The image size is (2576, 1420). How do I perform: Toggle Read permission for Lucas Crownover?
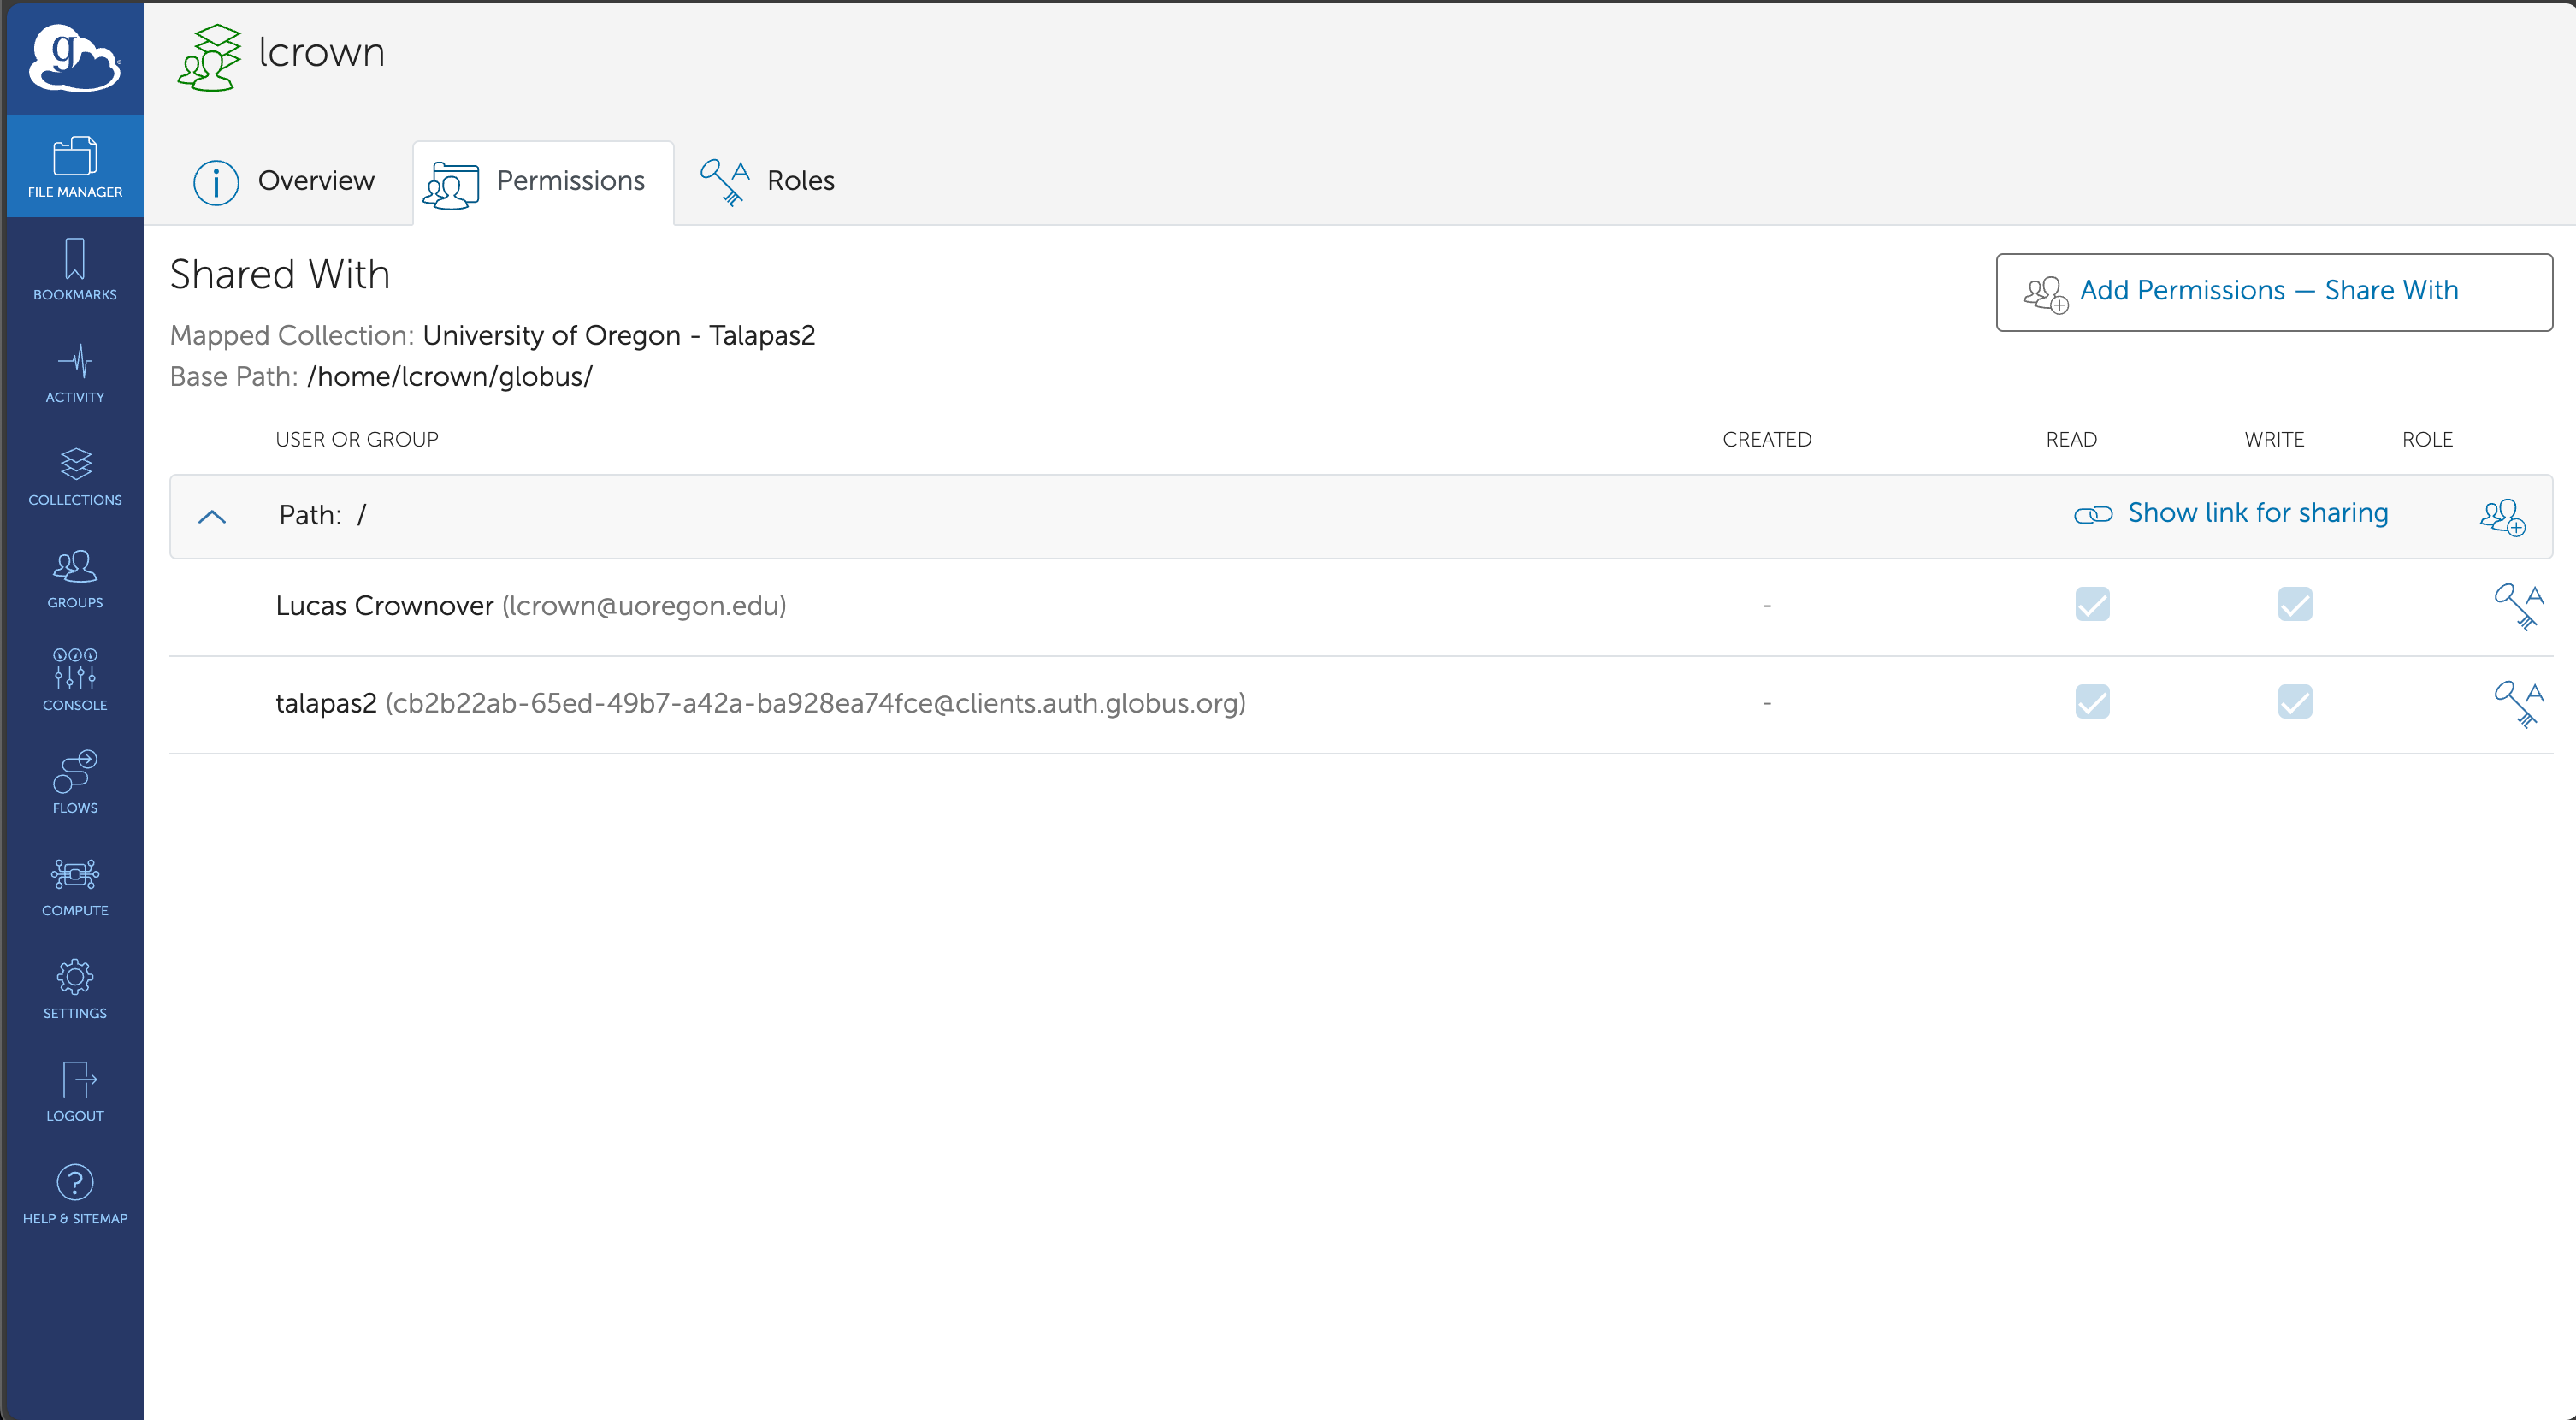click(x=2092, y=601)
